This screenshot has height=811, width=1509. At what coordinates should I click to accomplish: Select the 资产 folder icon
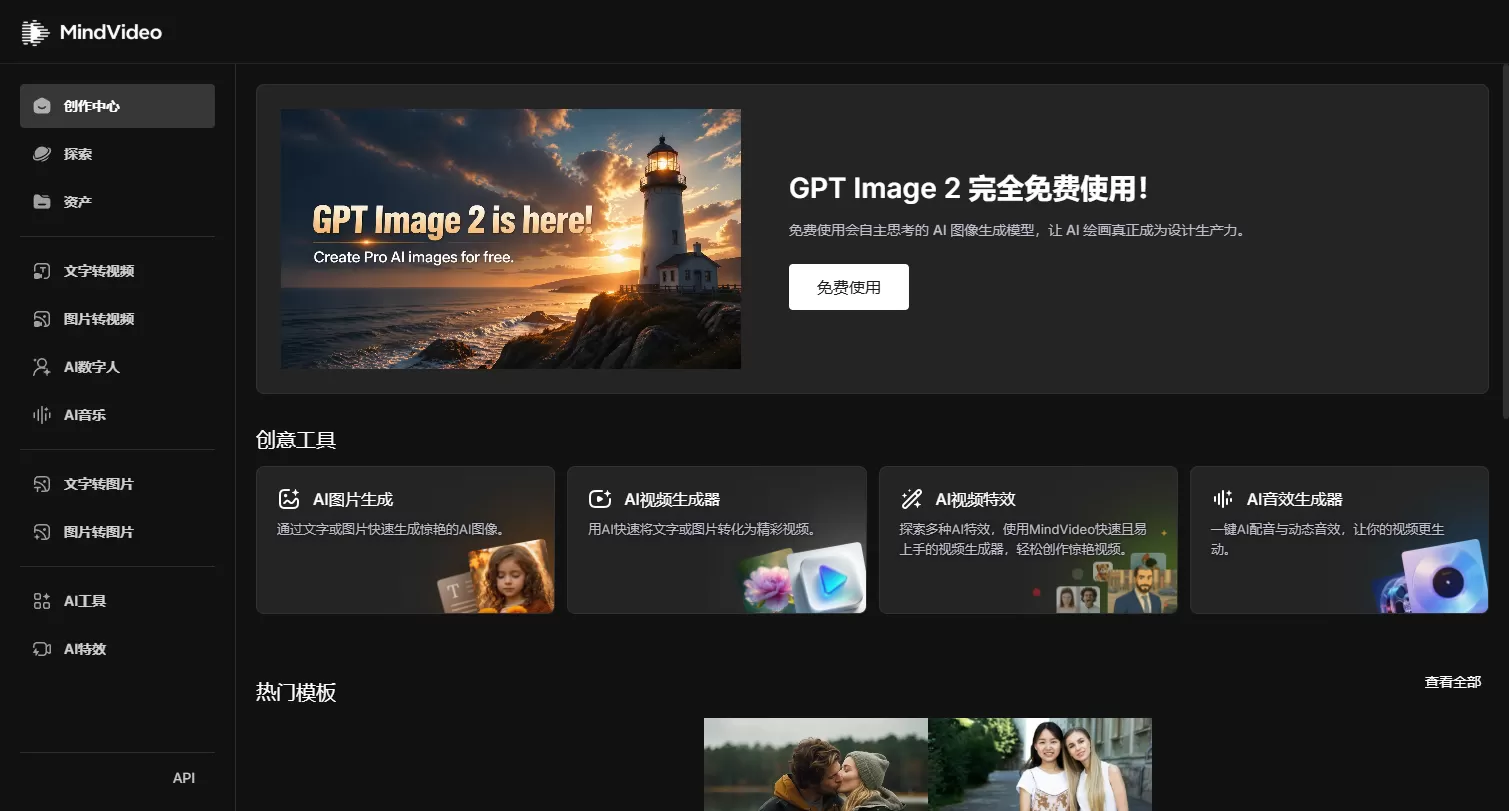click(x=42, y=202)
